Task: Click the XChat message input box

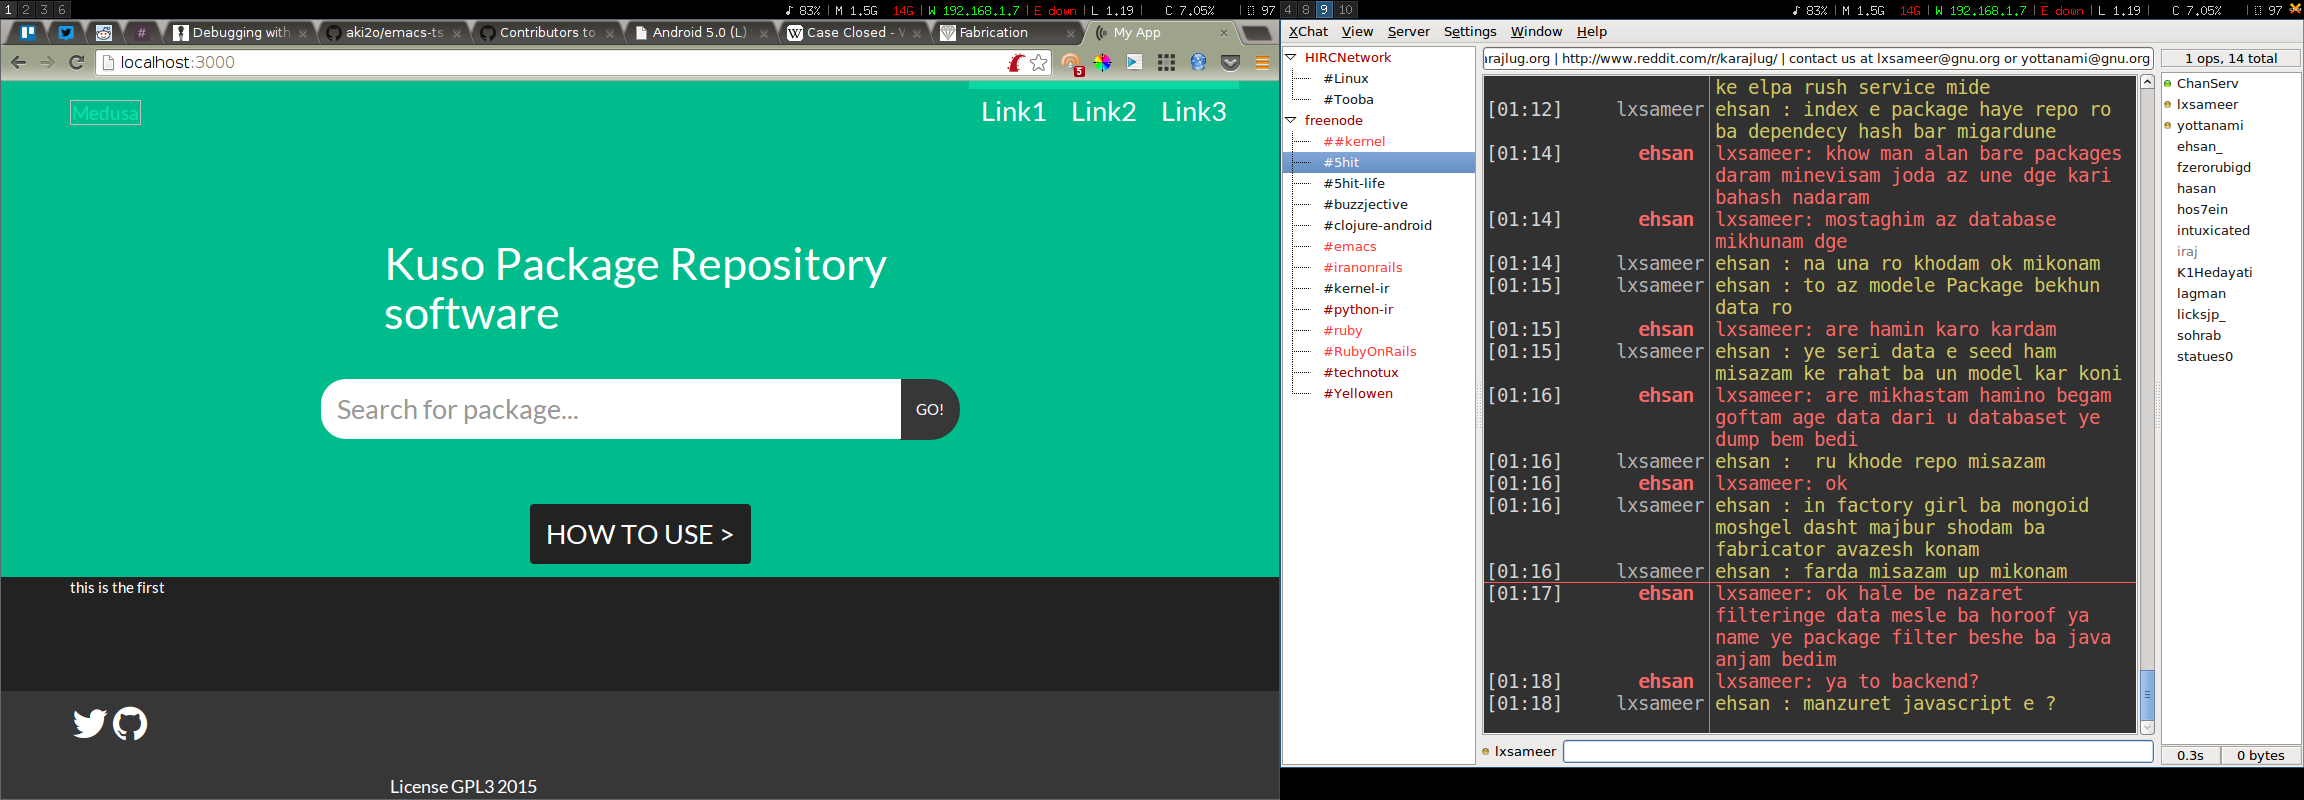Action: [x=1857, y=752]
